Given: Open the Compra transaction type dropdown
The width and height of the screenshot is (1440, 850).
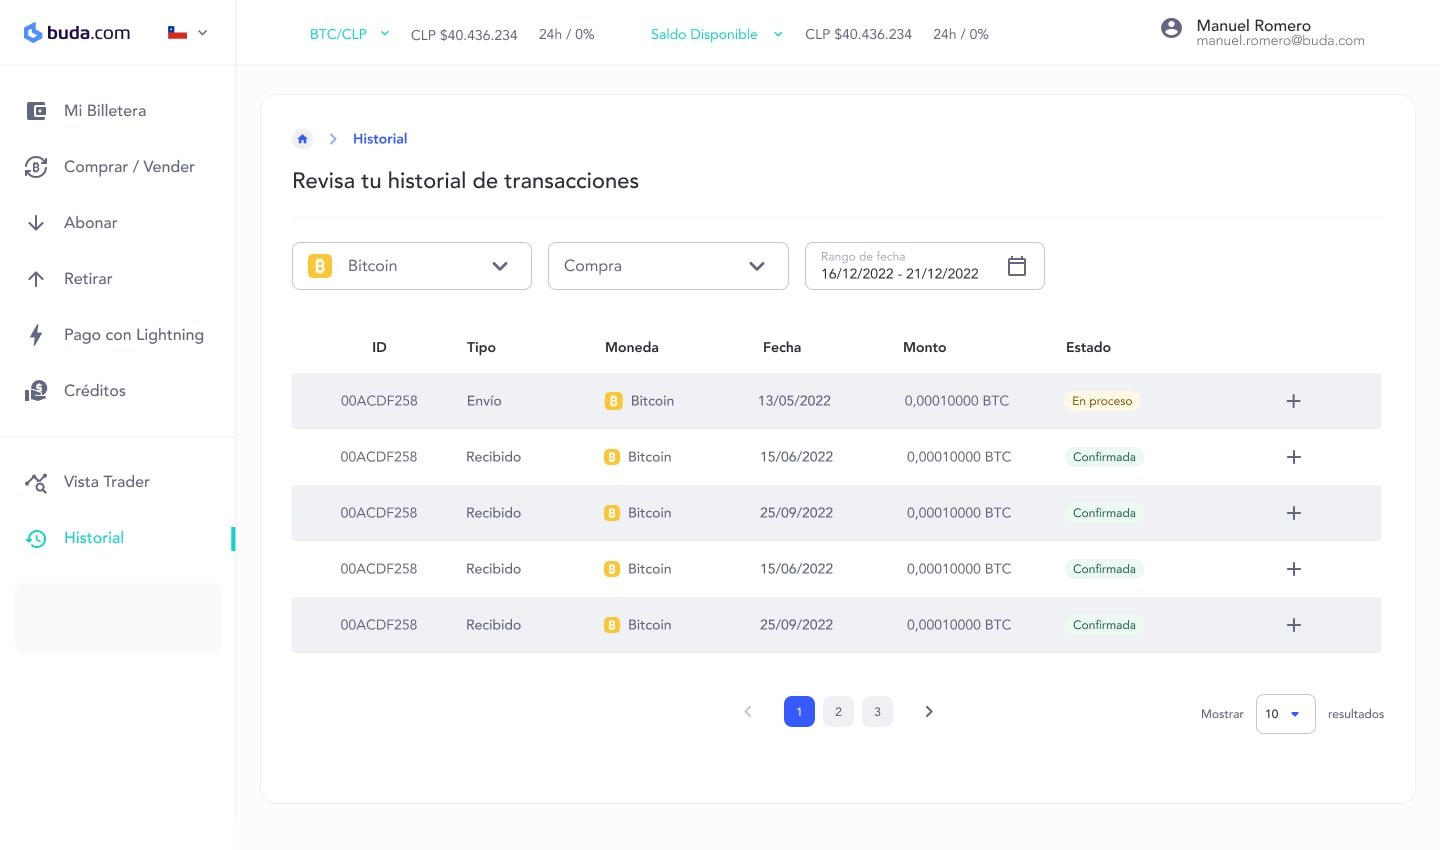Looking at the screenshot, I should [x=667, y=266].
